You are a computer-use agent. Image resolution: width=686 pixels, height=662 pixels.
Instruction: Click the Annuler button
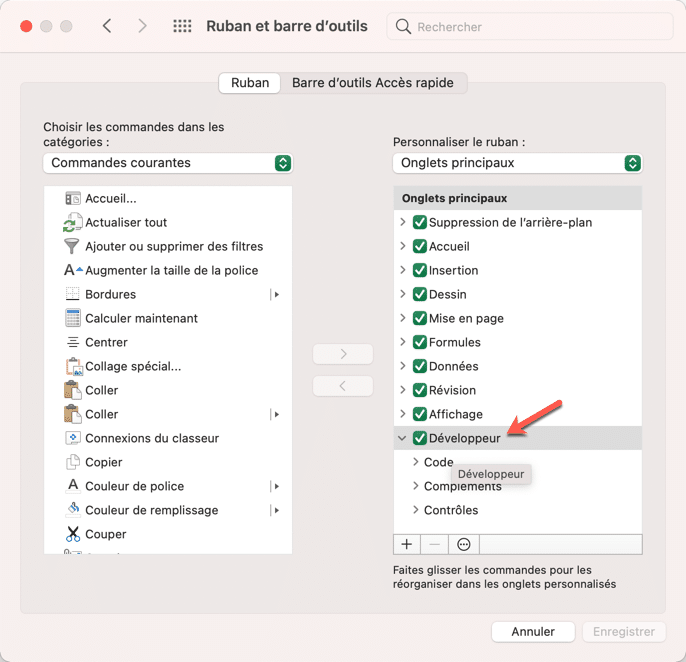[533, 631]
